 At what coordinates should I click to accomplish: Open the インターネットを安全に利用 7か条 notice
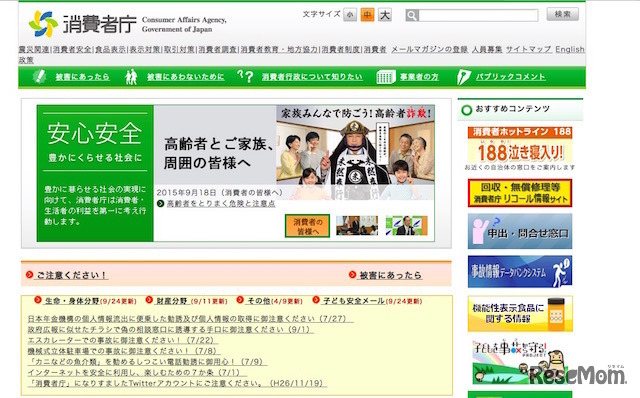(137, 372)
